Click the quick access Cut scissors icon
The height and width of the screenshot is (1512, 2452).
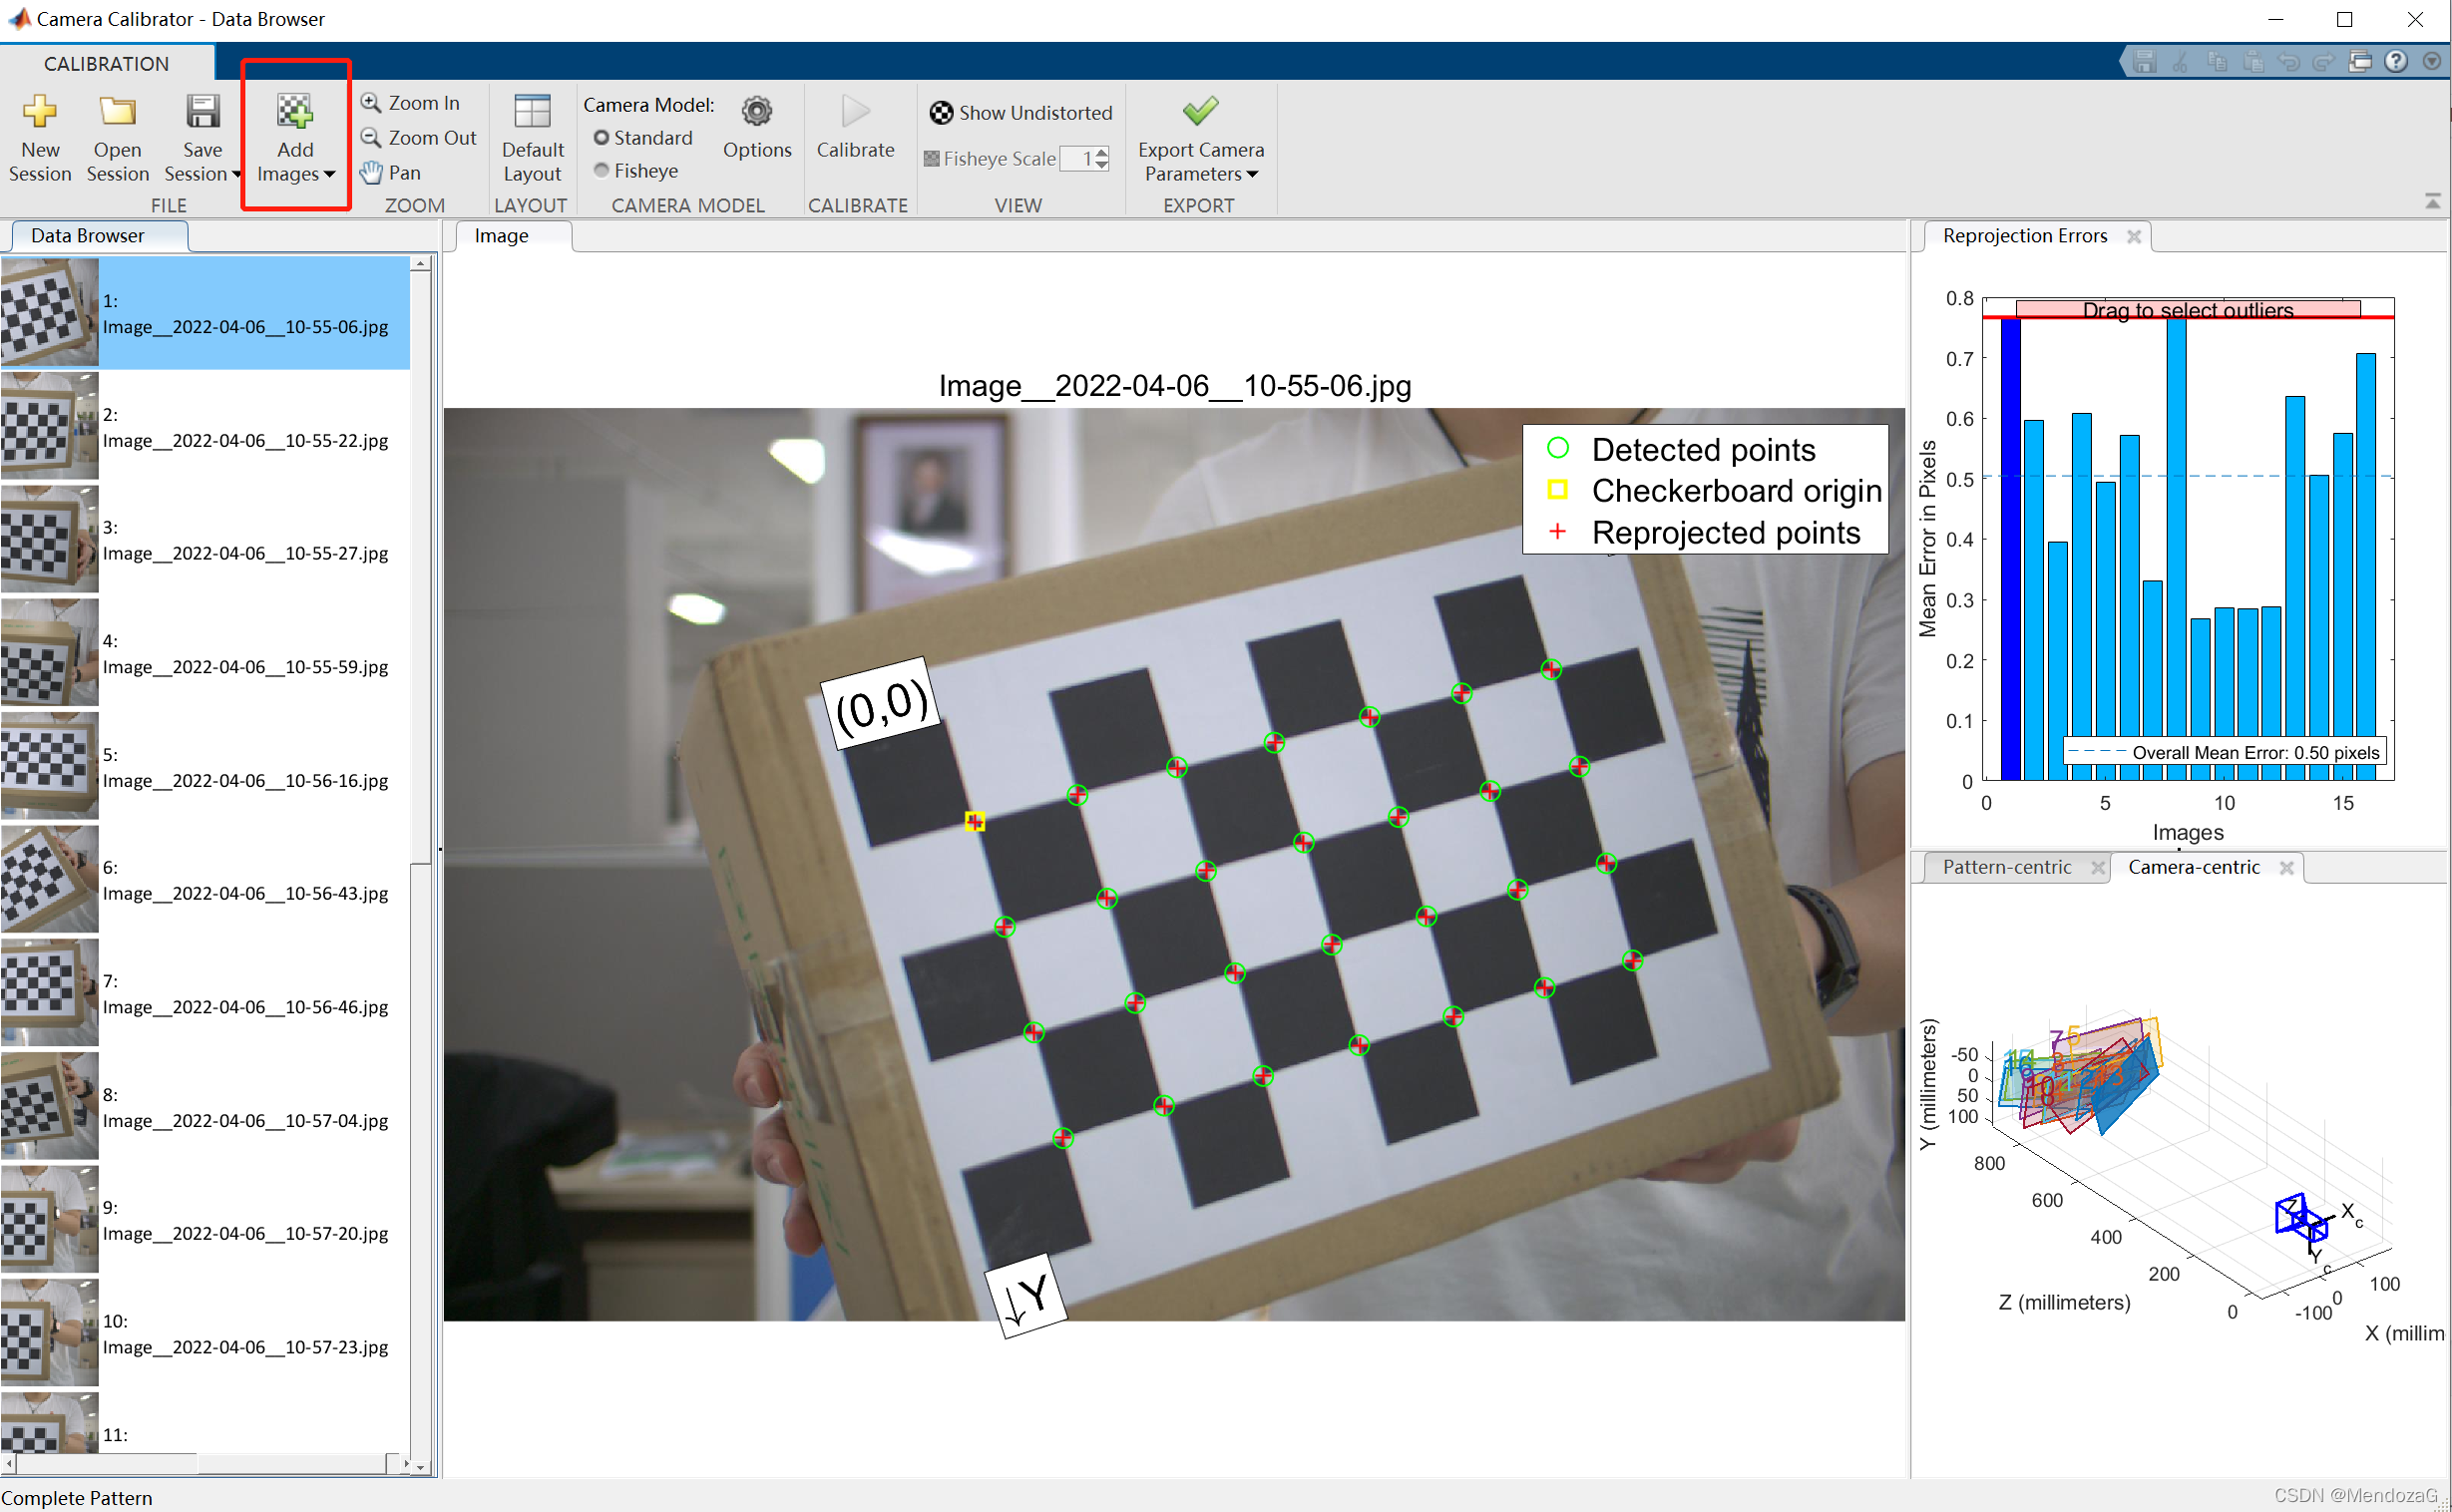2180,62
